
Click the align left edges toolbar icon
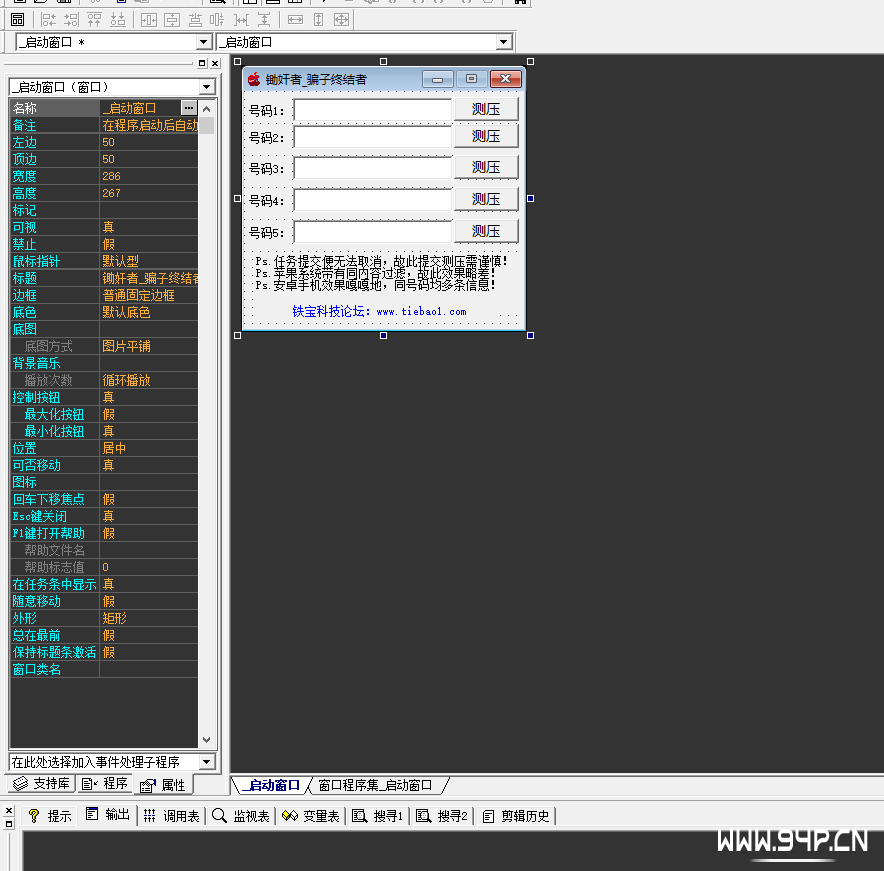(x=48, y=20)
